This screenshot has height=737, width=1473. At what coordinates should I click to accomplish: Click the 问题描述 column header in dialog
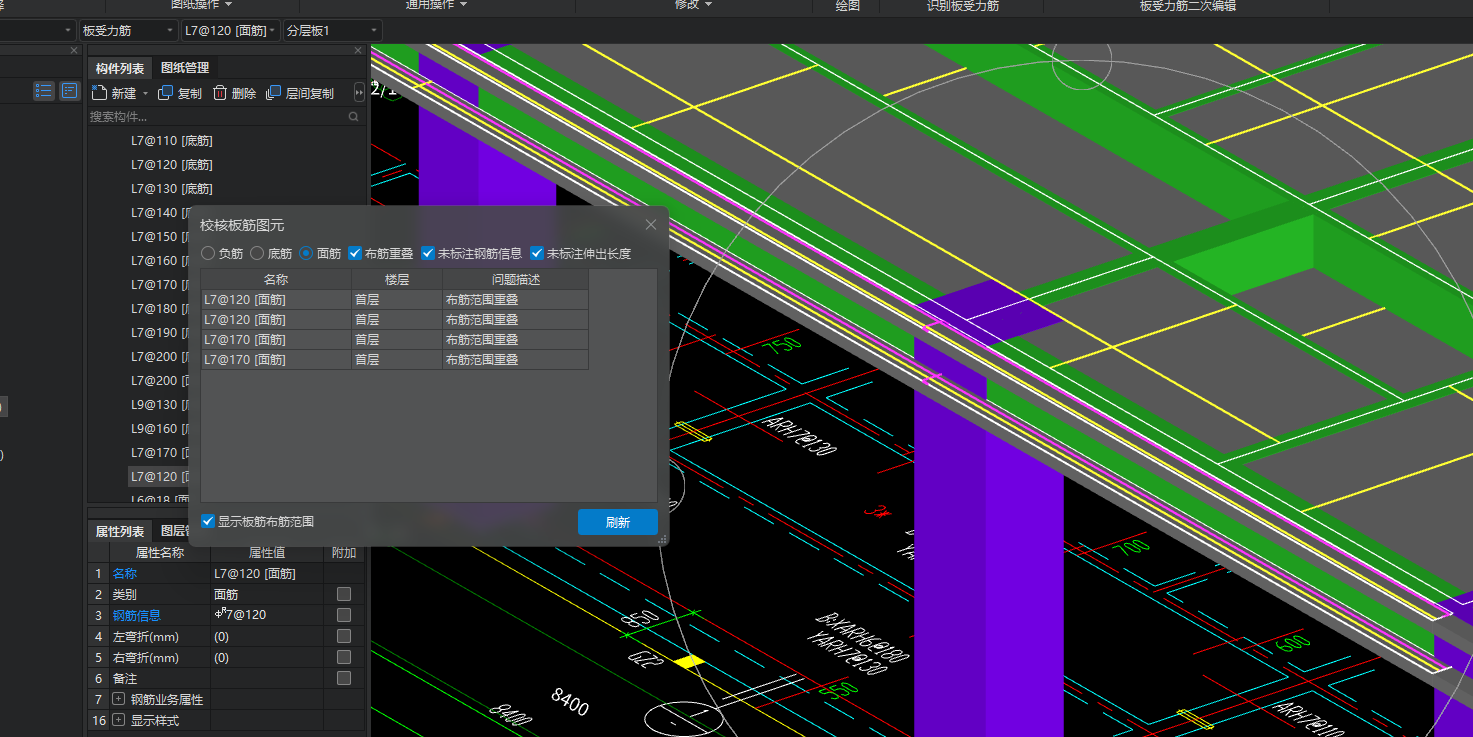click(516, 280)
